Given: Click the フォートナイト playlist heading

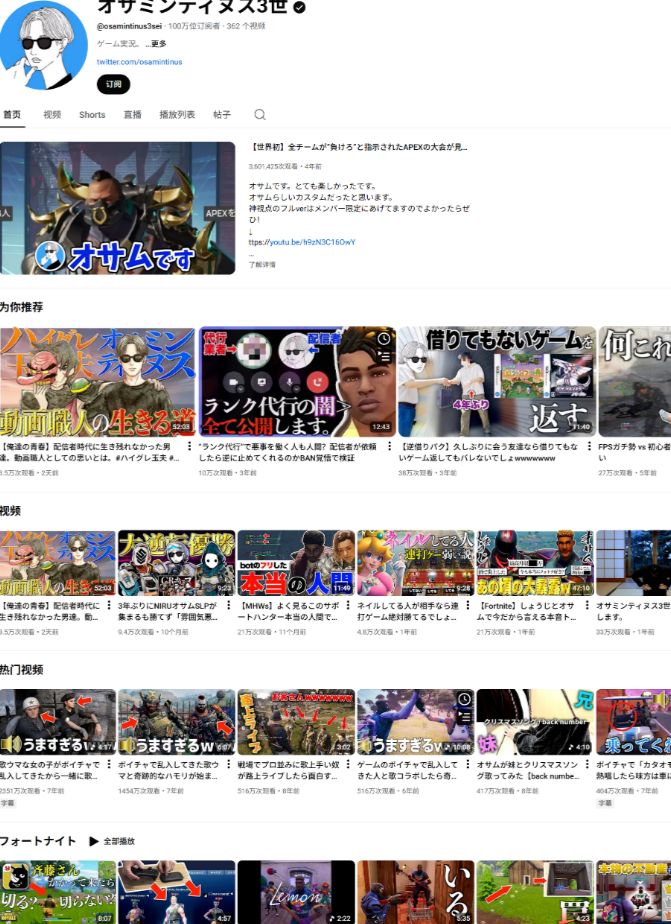Looking at the screenshot, I should tap(38, 841).
